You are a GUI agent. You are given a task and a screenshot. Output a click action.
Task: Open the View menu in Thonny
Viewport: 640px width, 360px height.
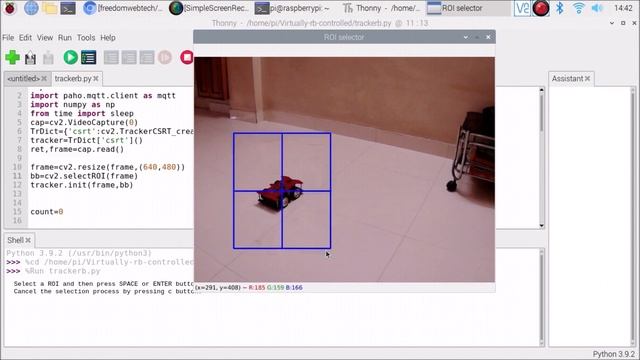(x=45, y=38)
